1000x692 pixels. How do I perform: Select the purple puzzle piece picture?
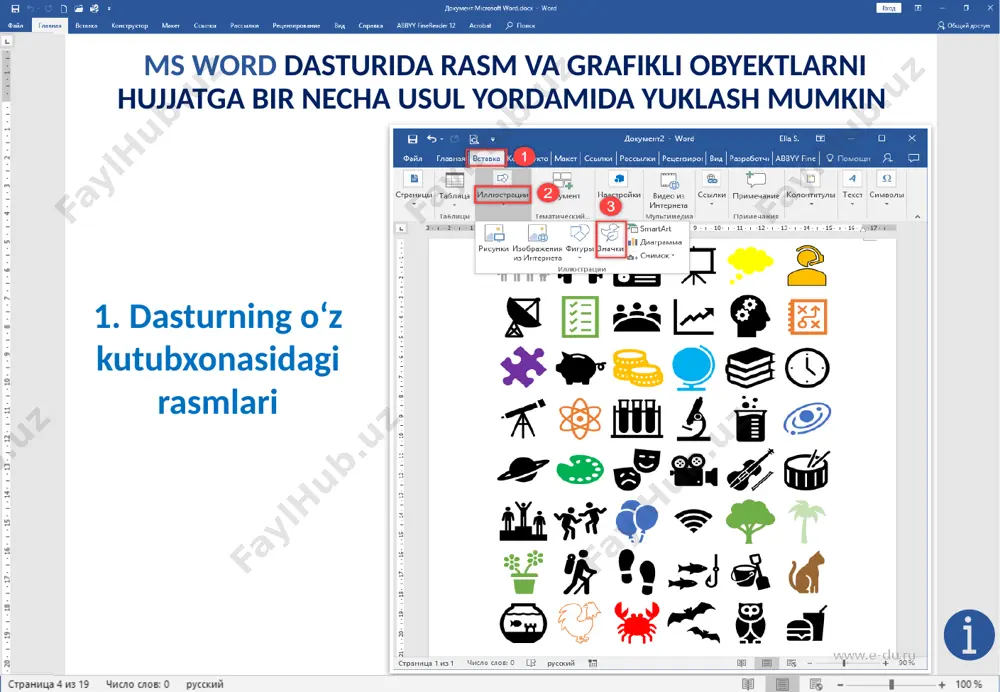pos(523,367)
